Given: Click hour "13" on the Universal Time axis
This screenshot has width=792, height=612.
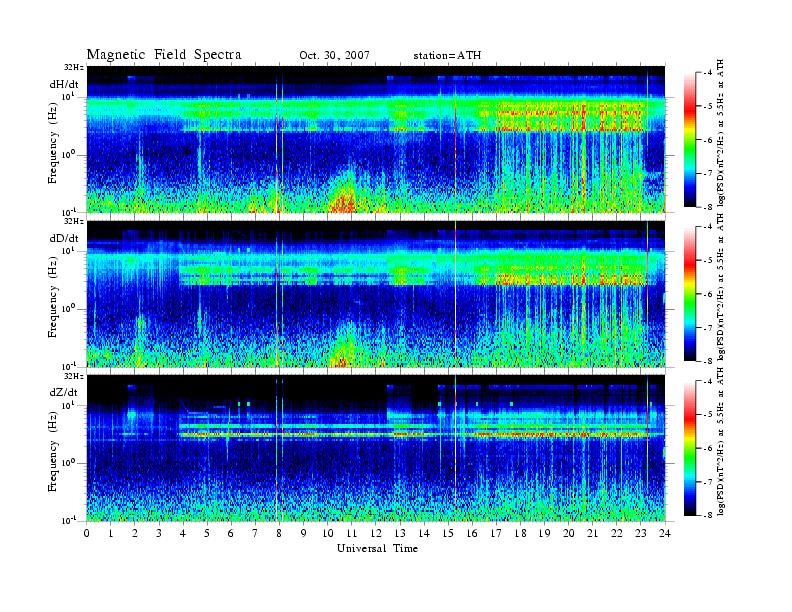Looking at the screenshot, I should [400, 534].
